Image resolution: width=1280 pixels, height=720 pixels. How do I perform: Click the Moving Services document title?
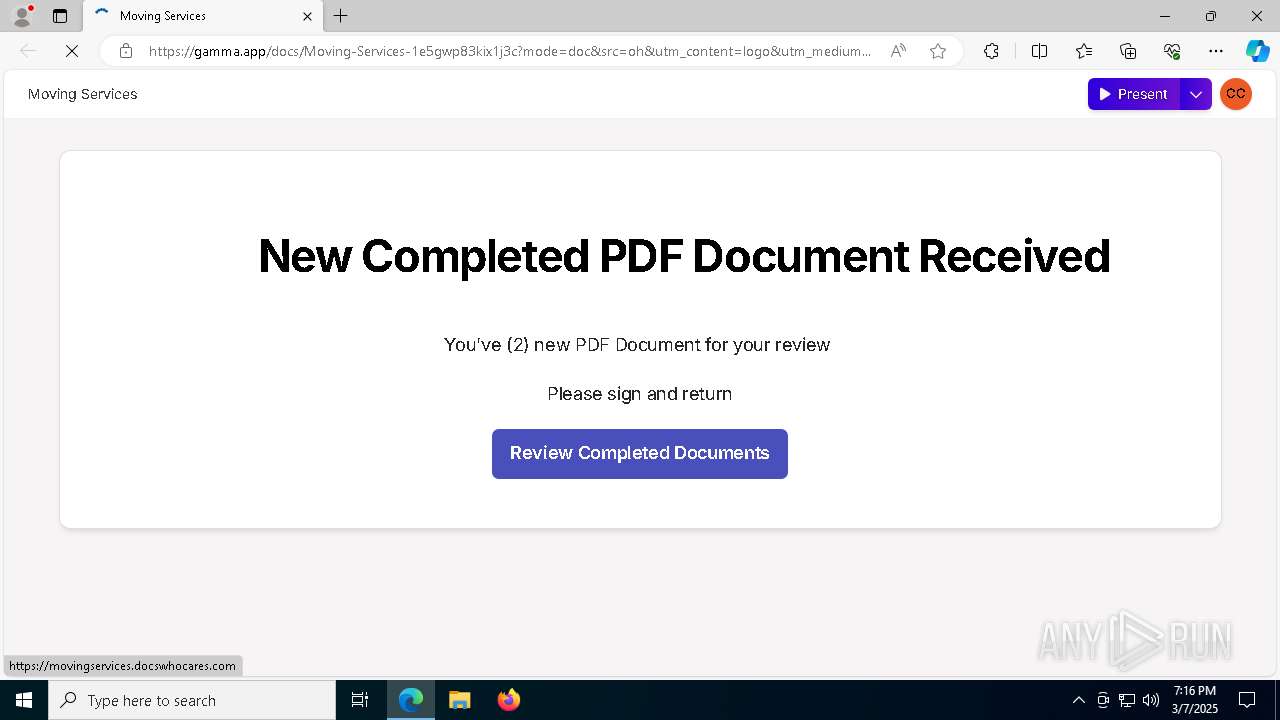[83, 94]
